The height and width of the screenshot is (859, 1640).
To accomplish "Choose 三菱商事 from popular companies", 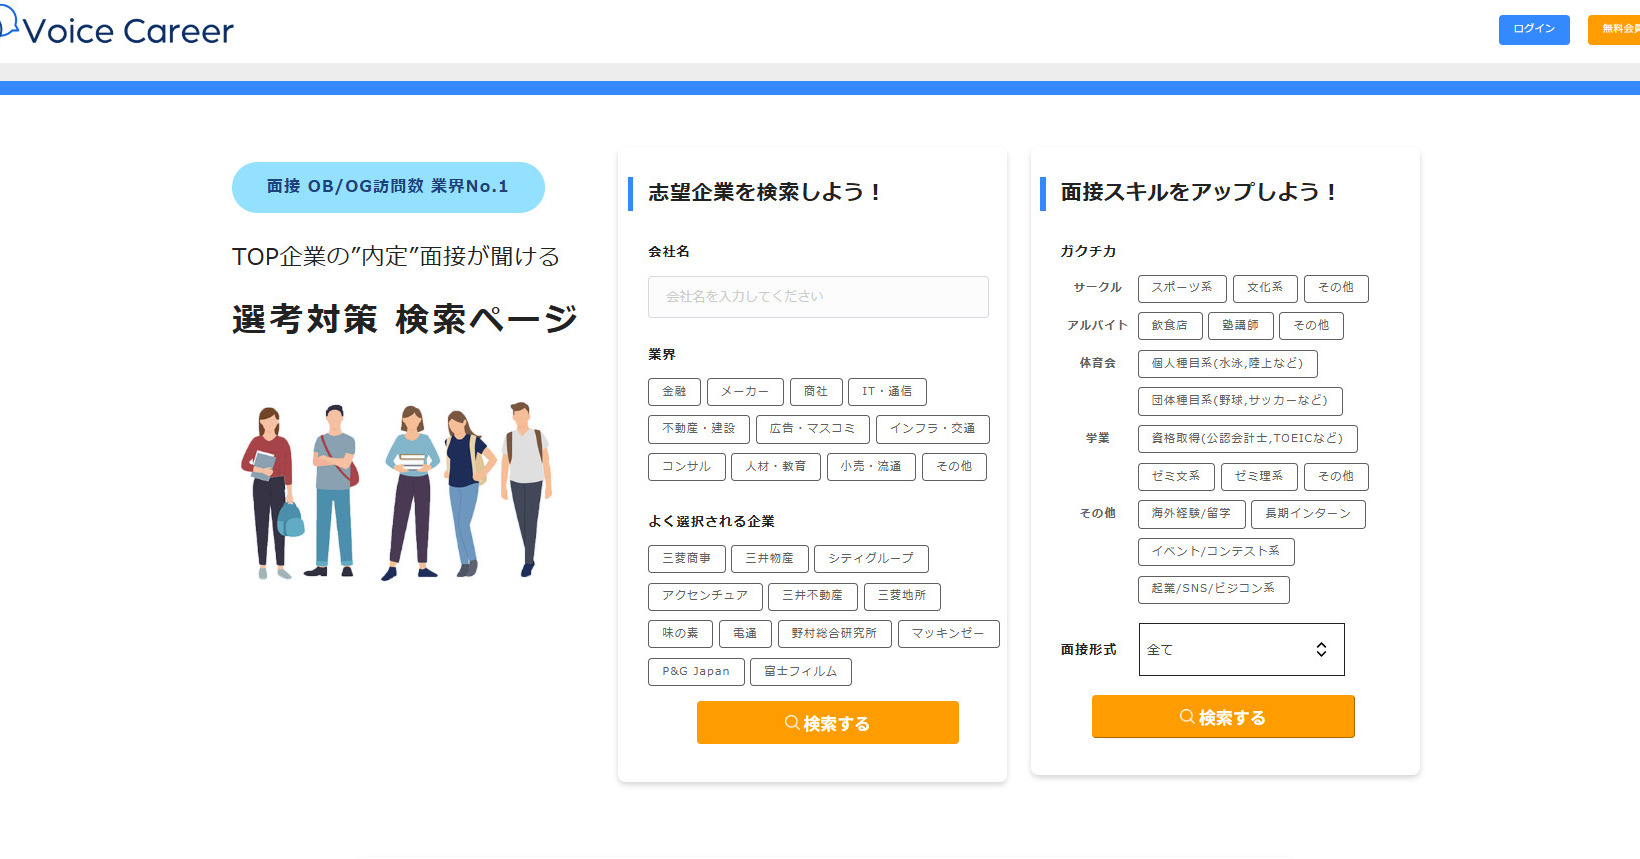I will 686,559.
